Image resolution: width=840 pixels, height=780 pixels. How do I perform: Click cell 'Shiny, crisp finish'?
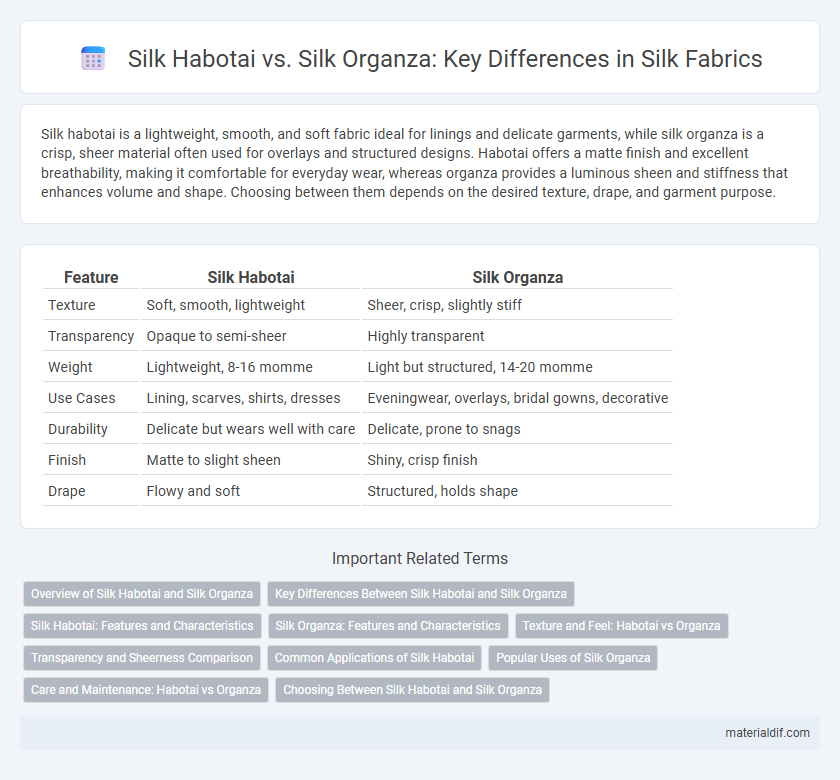point(518,460)
